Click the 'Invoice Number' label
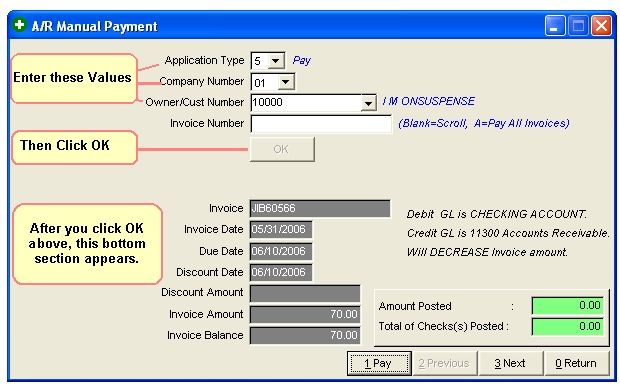 207,123
